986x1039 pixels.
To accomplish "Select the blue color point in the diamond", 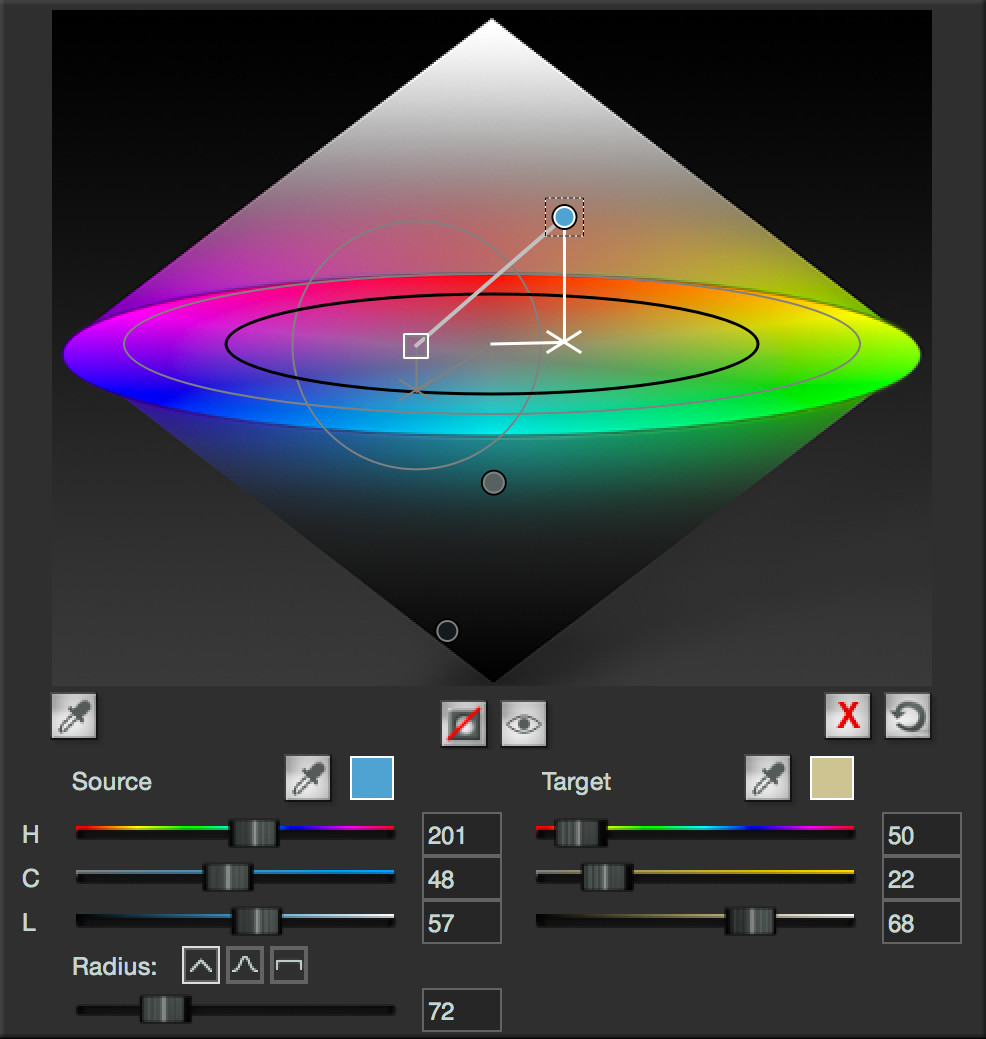I will coord(564,217).
